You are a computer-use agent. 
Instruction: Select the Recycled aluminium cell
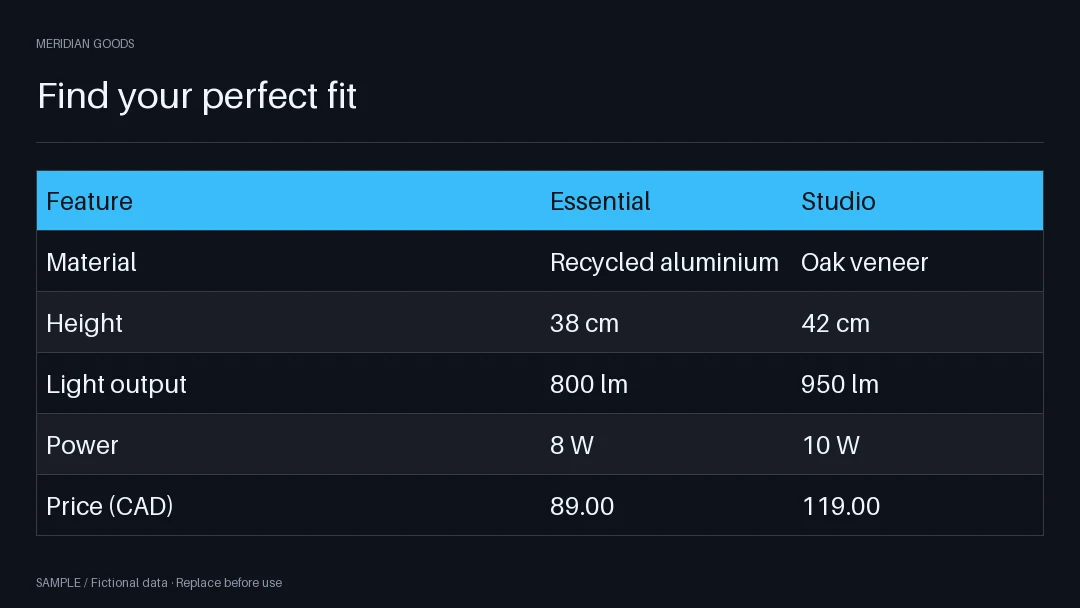coord(664,262)
